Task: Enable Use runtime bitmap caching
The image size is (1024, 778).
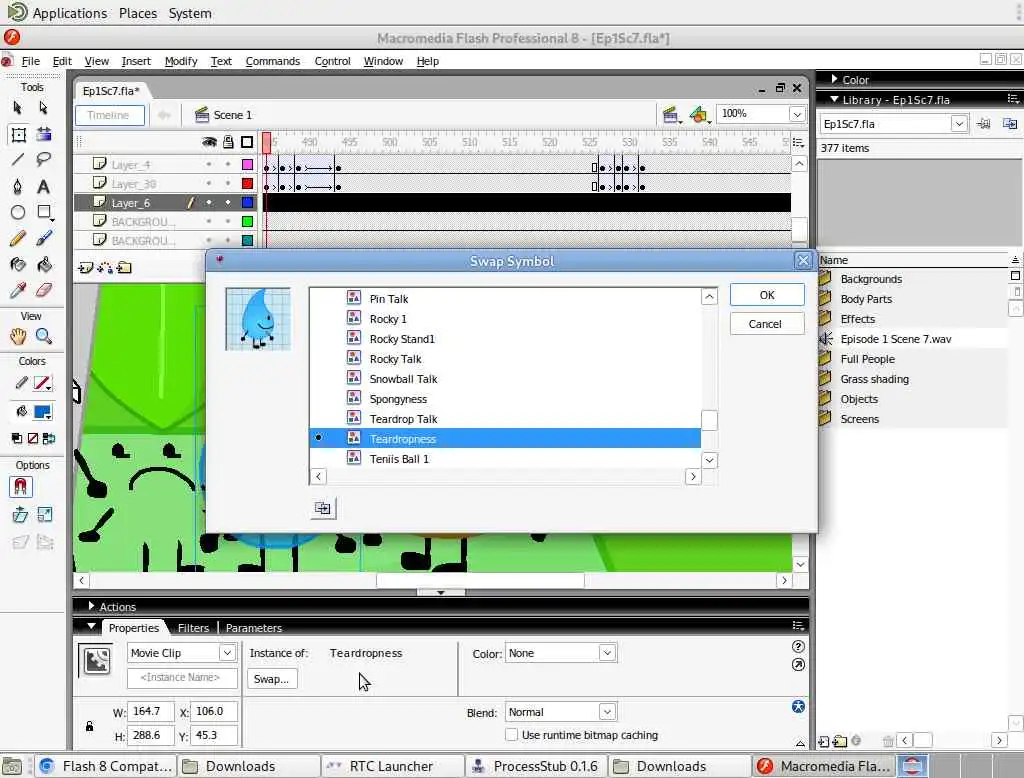Action: [x=512, y=735]
